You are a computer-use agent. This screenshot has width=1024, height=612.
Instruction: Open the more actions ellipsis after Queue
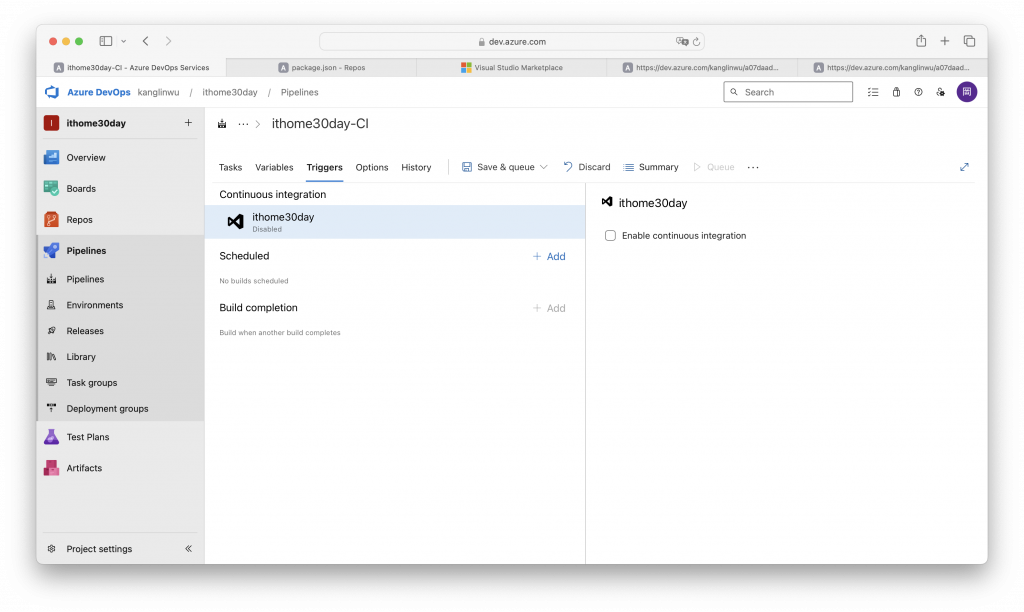click(753, 167)
